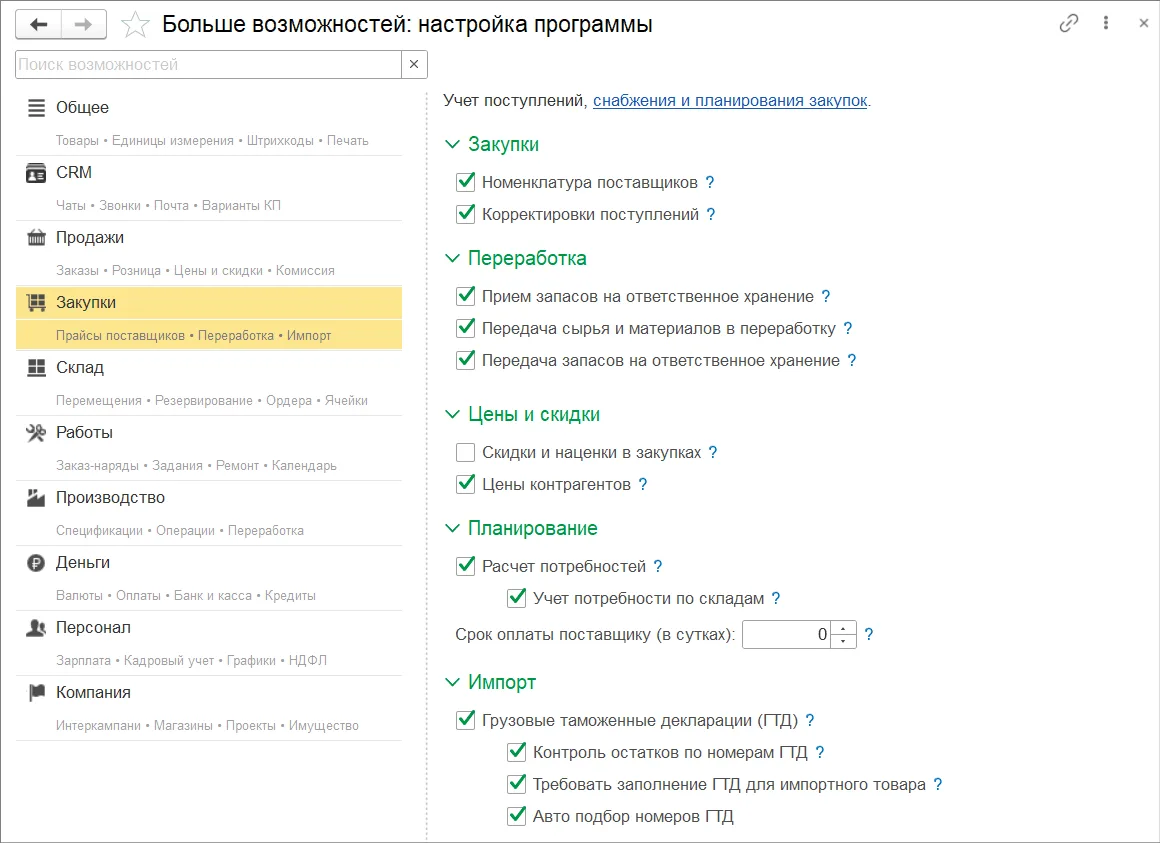Open help for Скидки и наценки в закупках
The image size is (1160, 843).
coord(712,453)
